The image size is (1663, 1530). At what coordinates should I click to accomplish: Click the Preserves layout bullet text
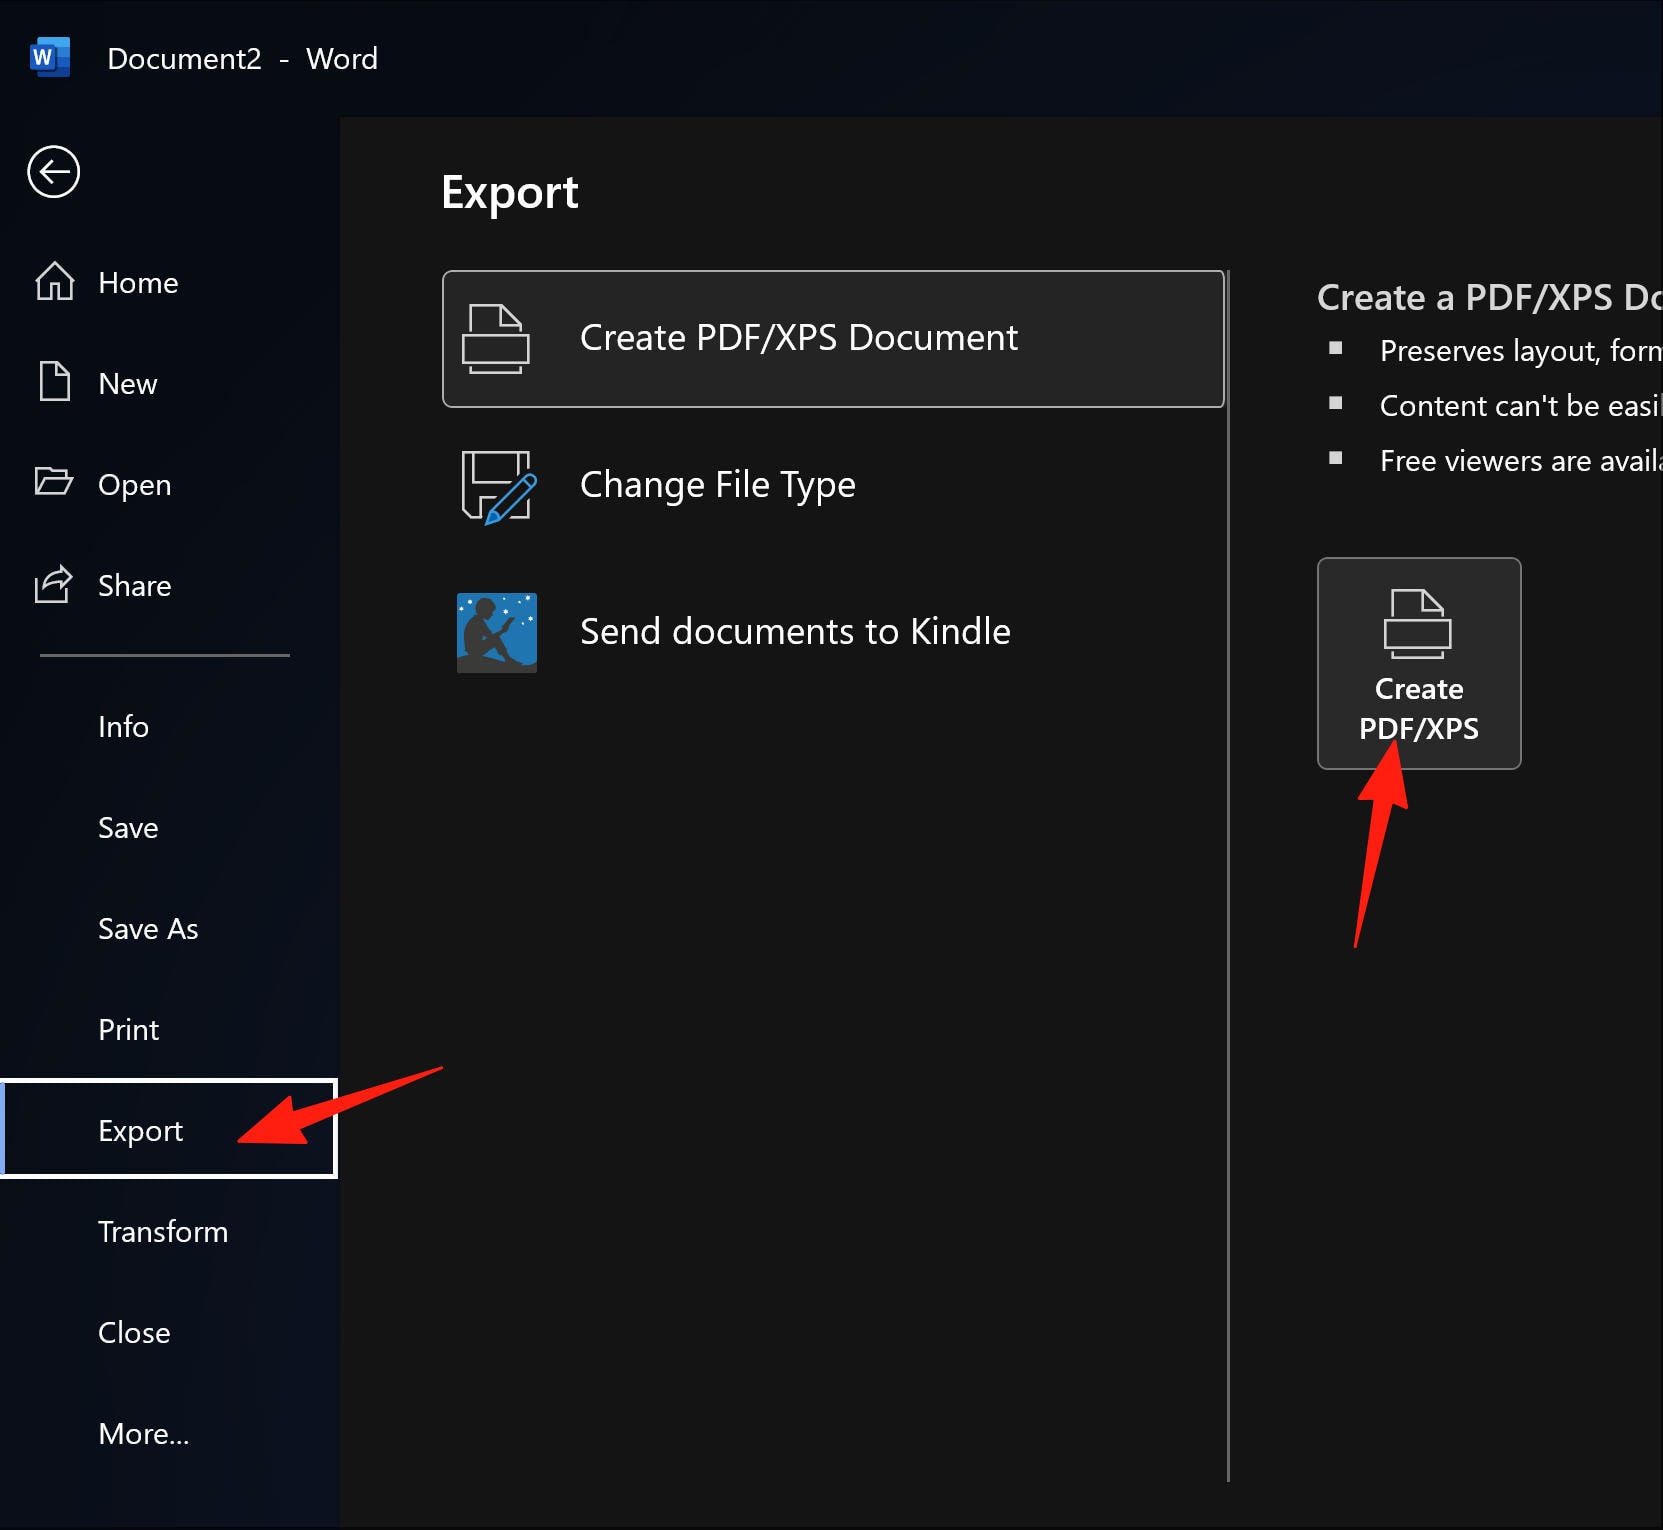1520,351
